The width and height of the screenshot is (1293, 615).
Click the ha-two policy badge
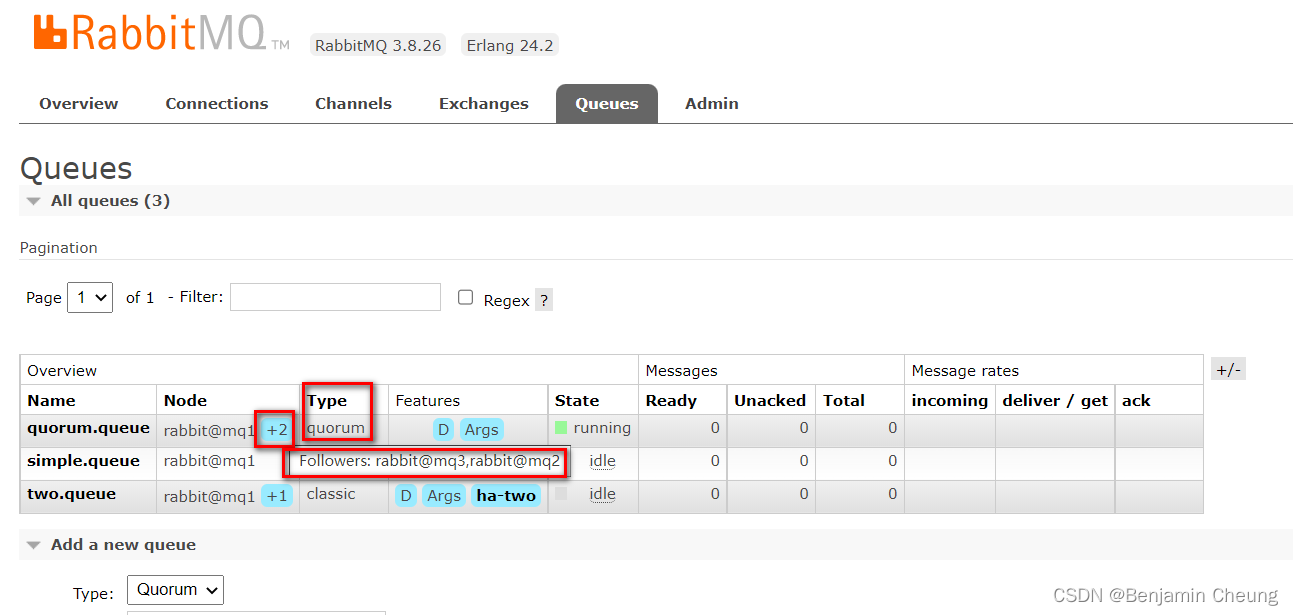point(506,496)
